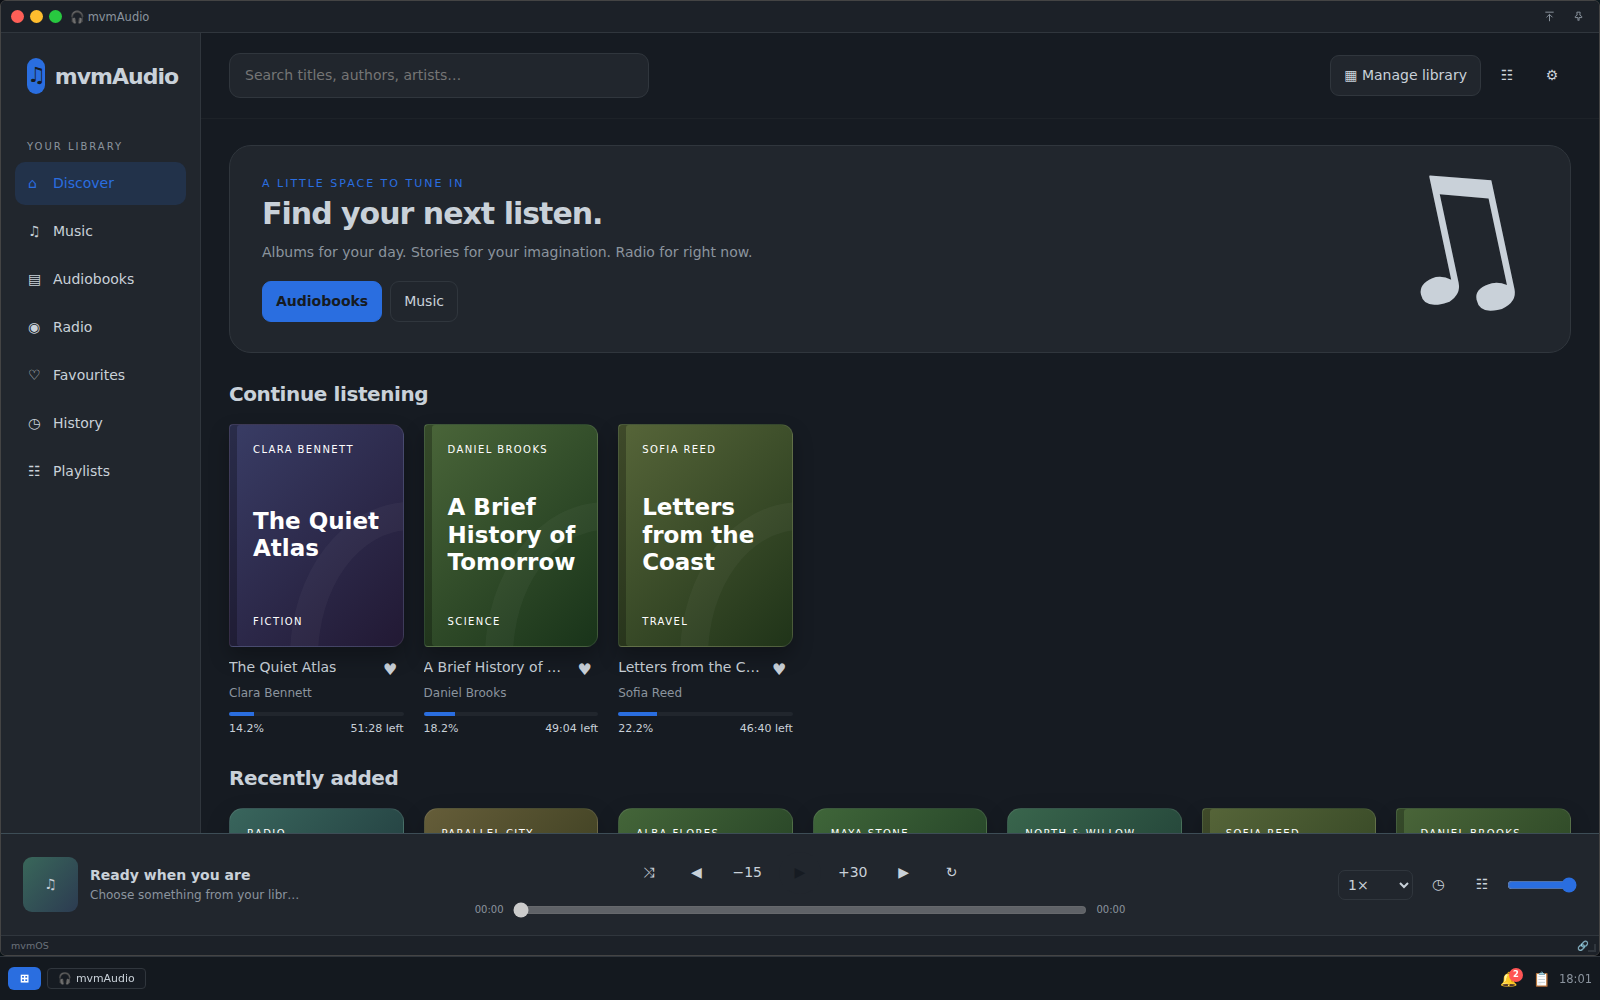Viewport: 1600px width, 1000px height.
Task: Click the now-playing artwork thumbnail
Action: 50,885
